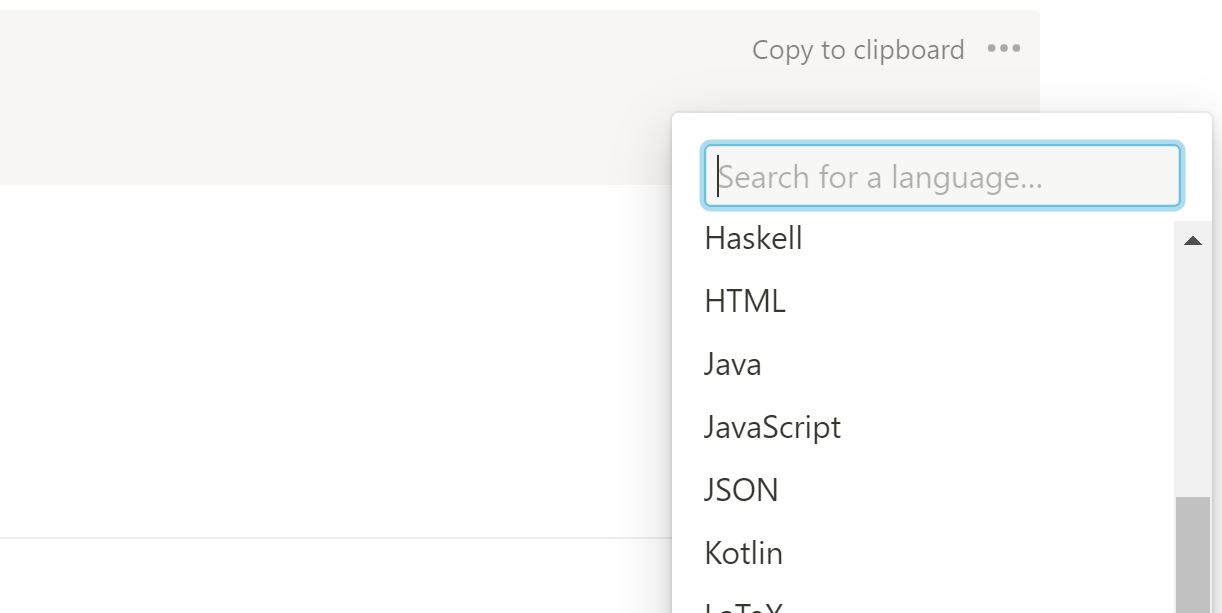Choose Kotlin from the language options
Image resolution: width=1222 pixels, height=613 pixels.
[744, 553]
